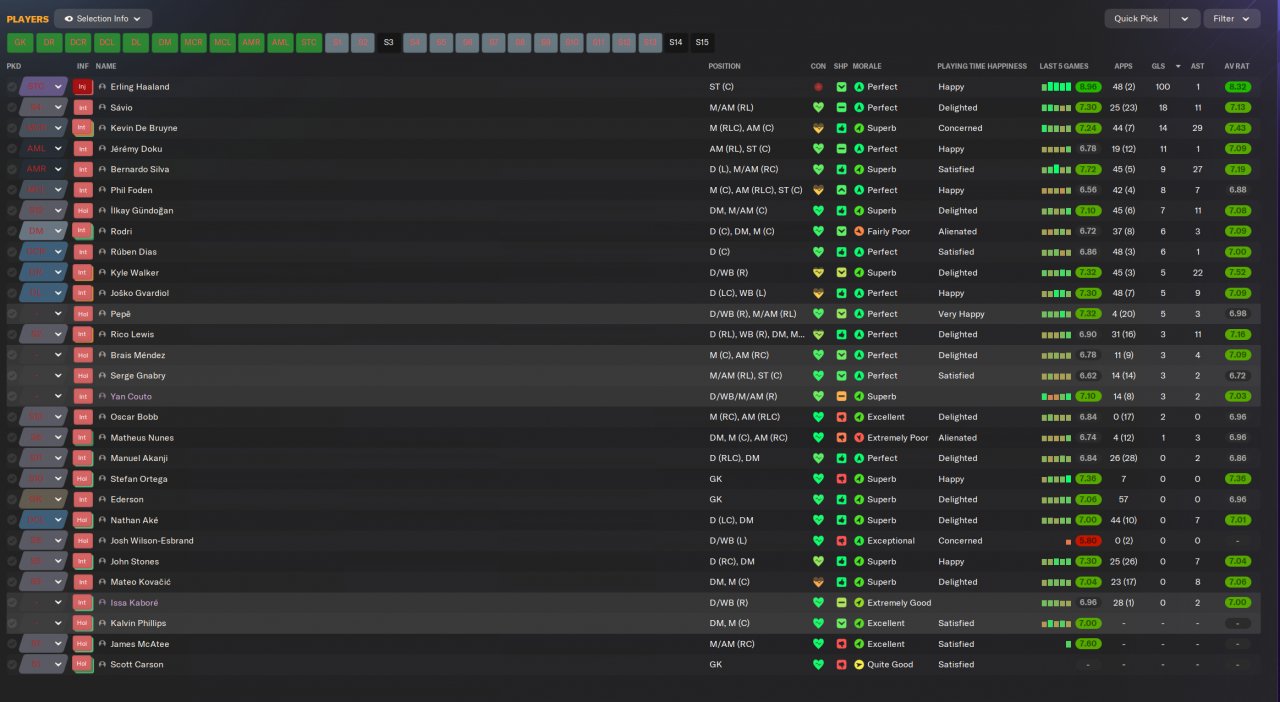Click the Quick Pick button
1280x702 pixels.
click(x=1136, y=19)
